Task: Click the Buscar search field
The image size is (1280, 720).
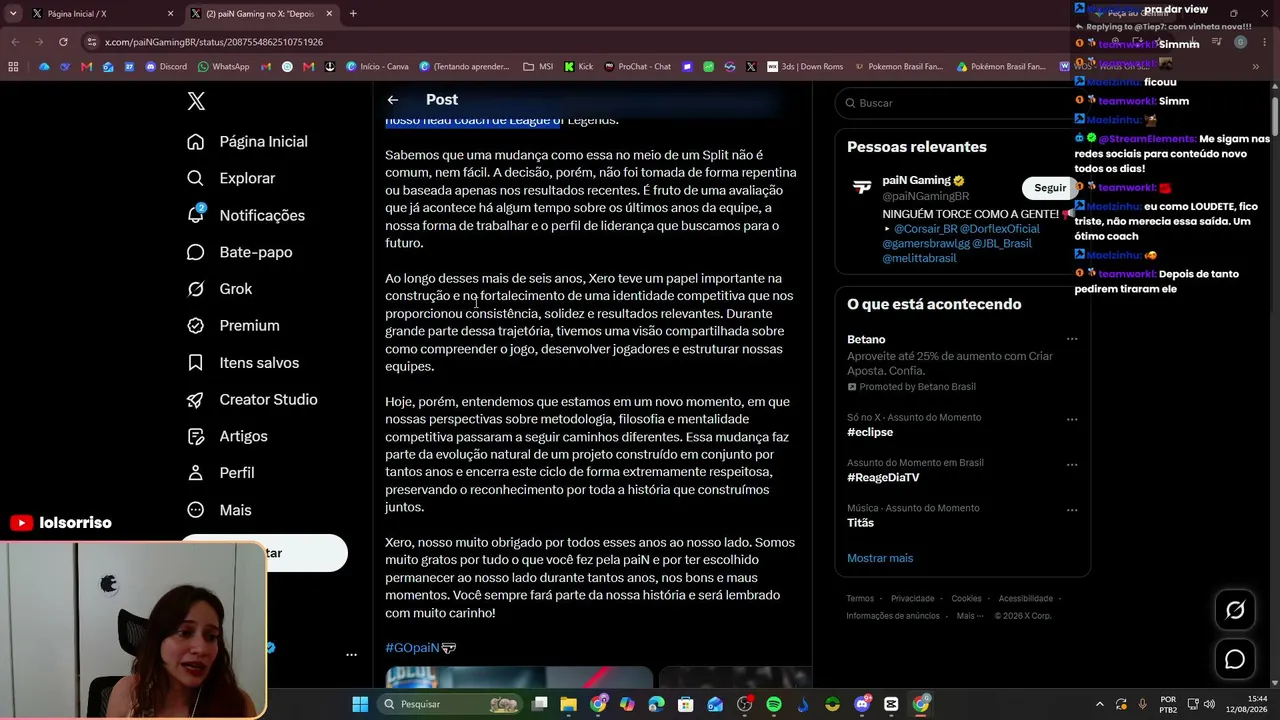Action: tap(961, 103)
